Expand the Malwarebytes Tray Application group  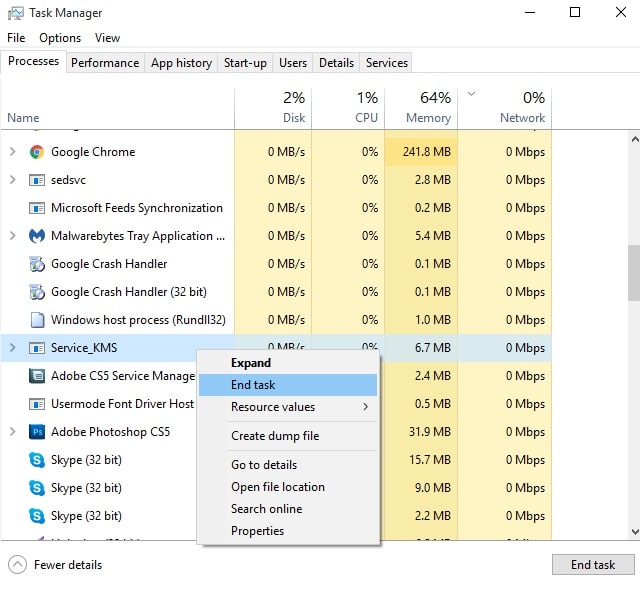click(x=13, y=236)
